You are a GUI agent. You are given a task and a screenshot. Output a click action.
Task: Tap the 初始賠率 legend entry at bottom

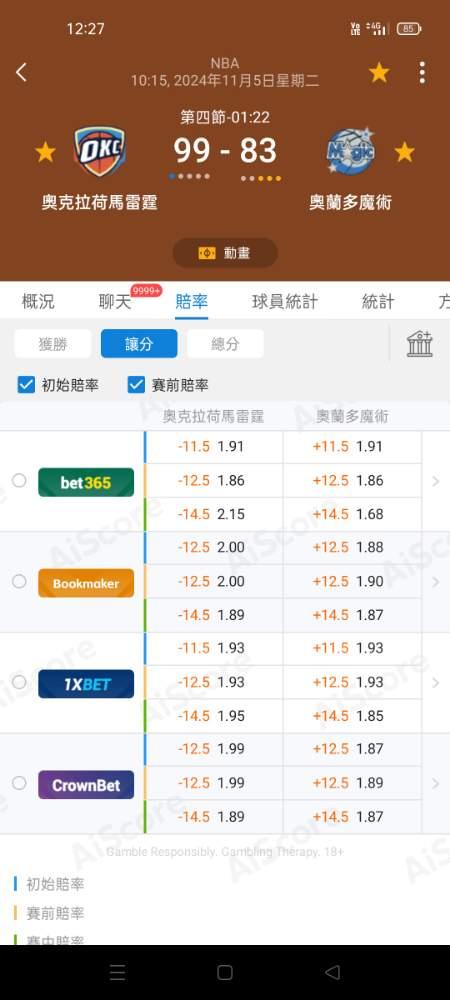coord(55,884)
